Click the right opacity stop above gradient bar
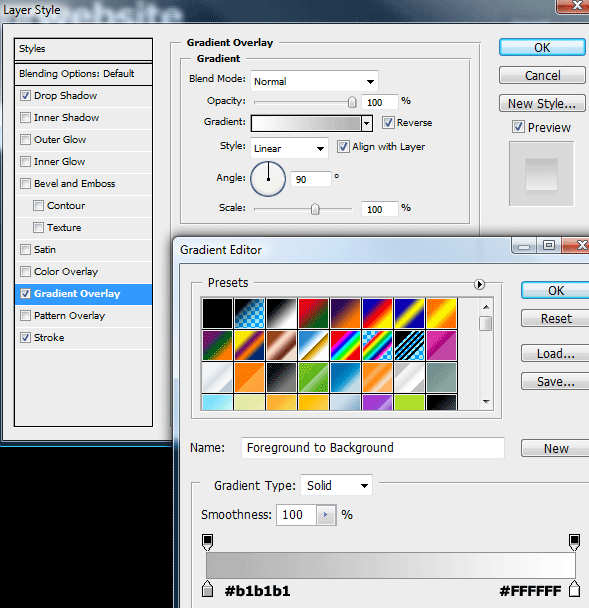 coord(574,542)
